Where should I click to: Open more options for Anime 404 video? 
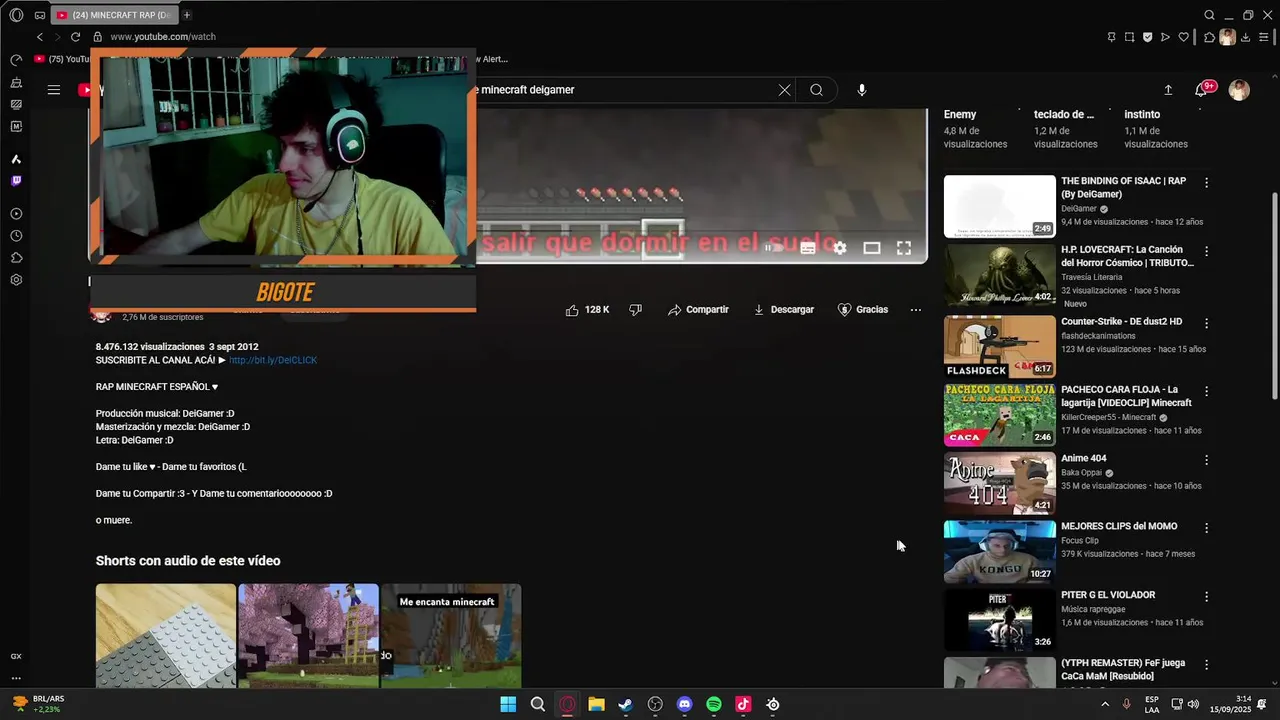pyautogui.click(x=1207, y=460)
